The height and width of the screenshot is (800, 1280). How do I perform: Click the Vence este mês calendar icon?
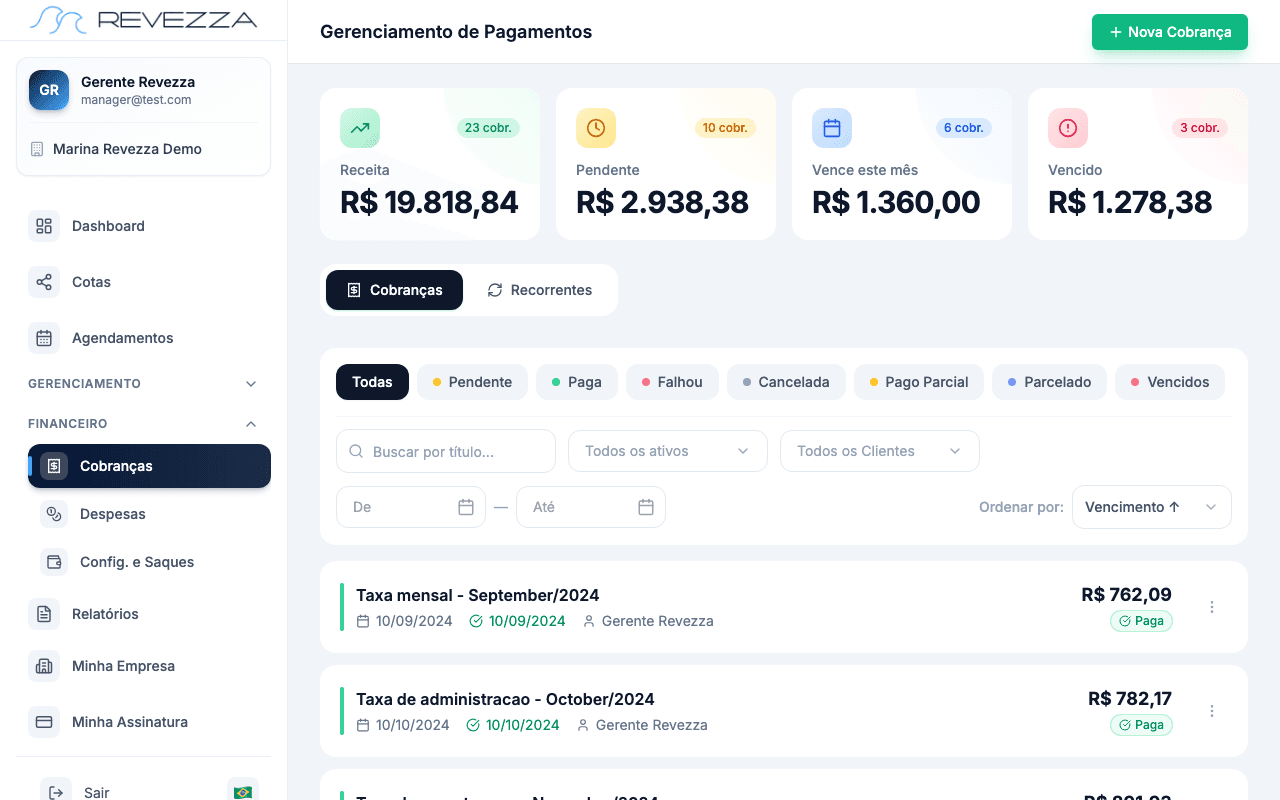pyautogui.click(x=832, y=128)
